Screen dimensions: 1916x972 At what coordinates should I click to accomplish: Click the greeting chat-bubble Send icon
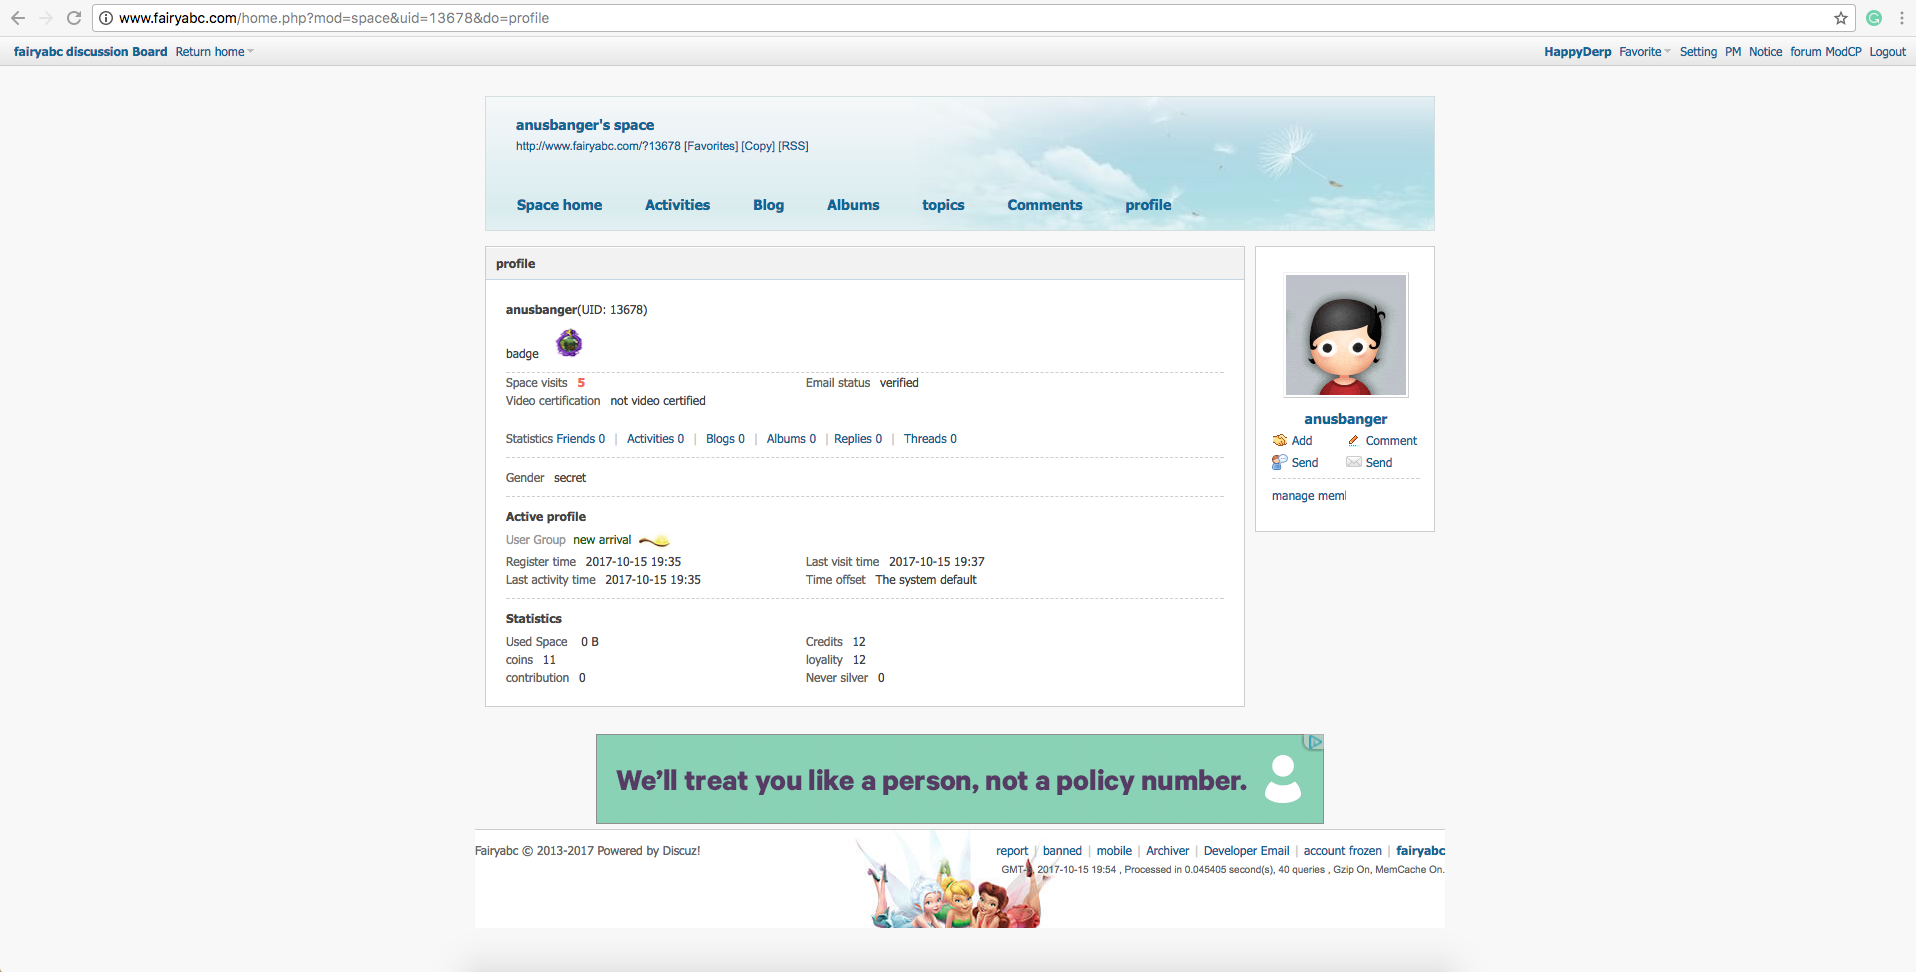tap(1279, 463)
